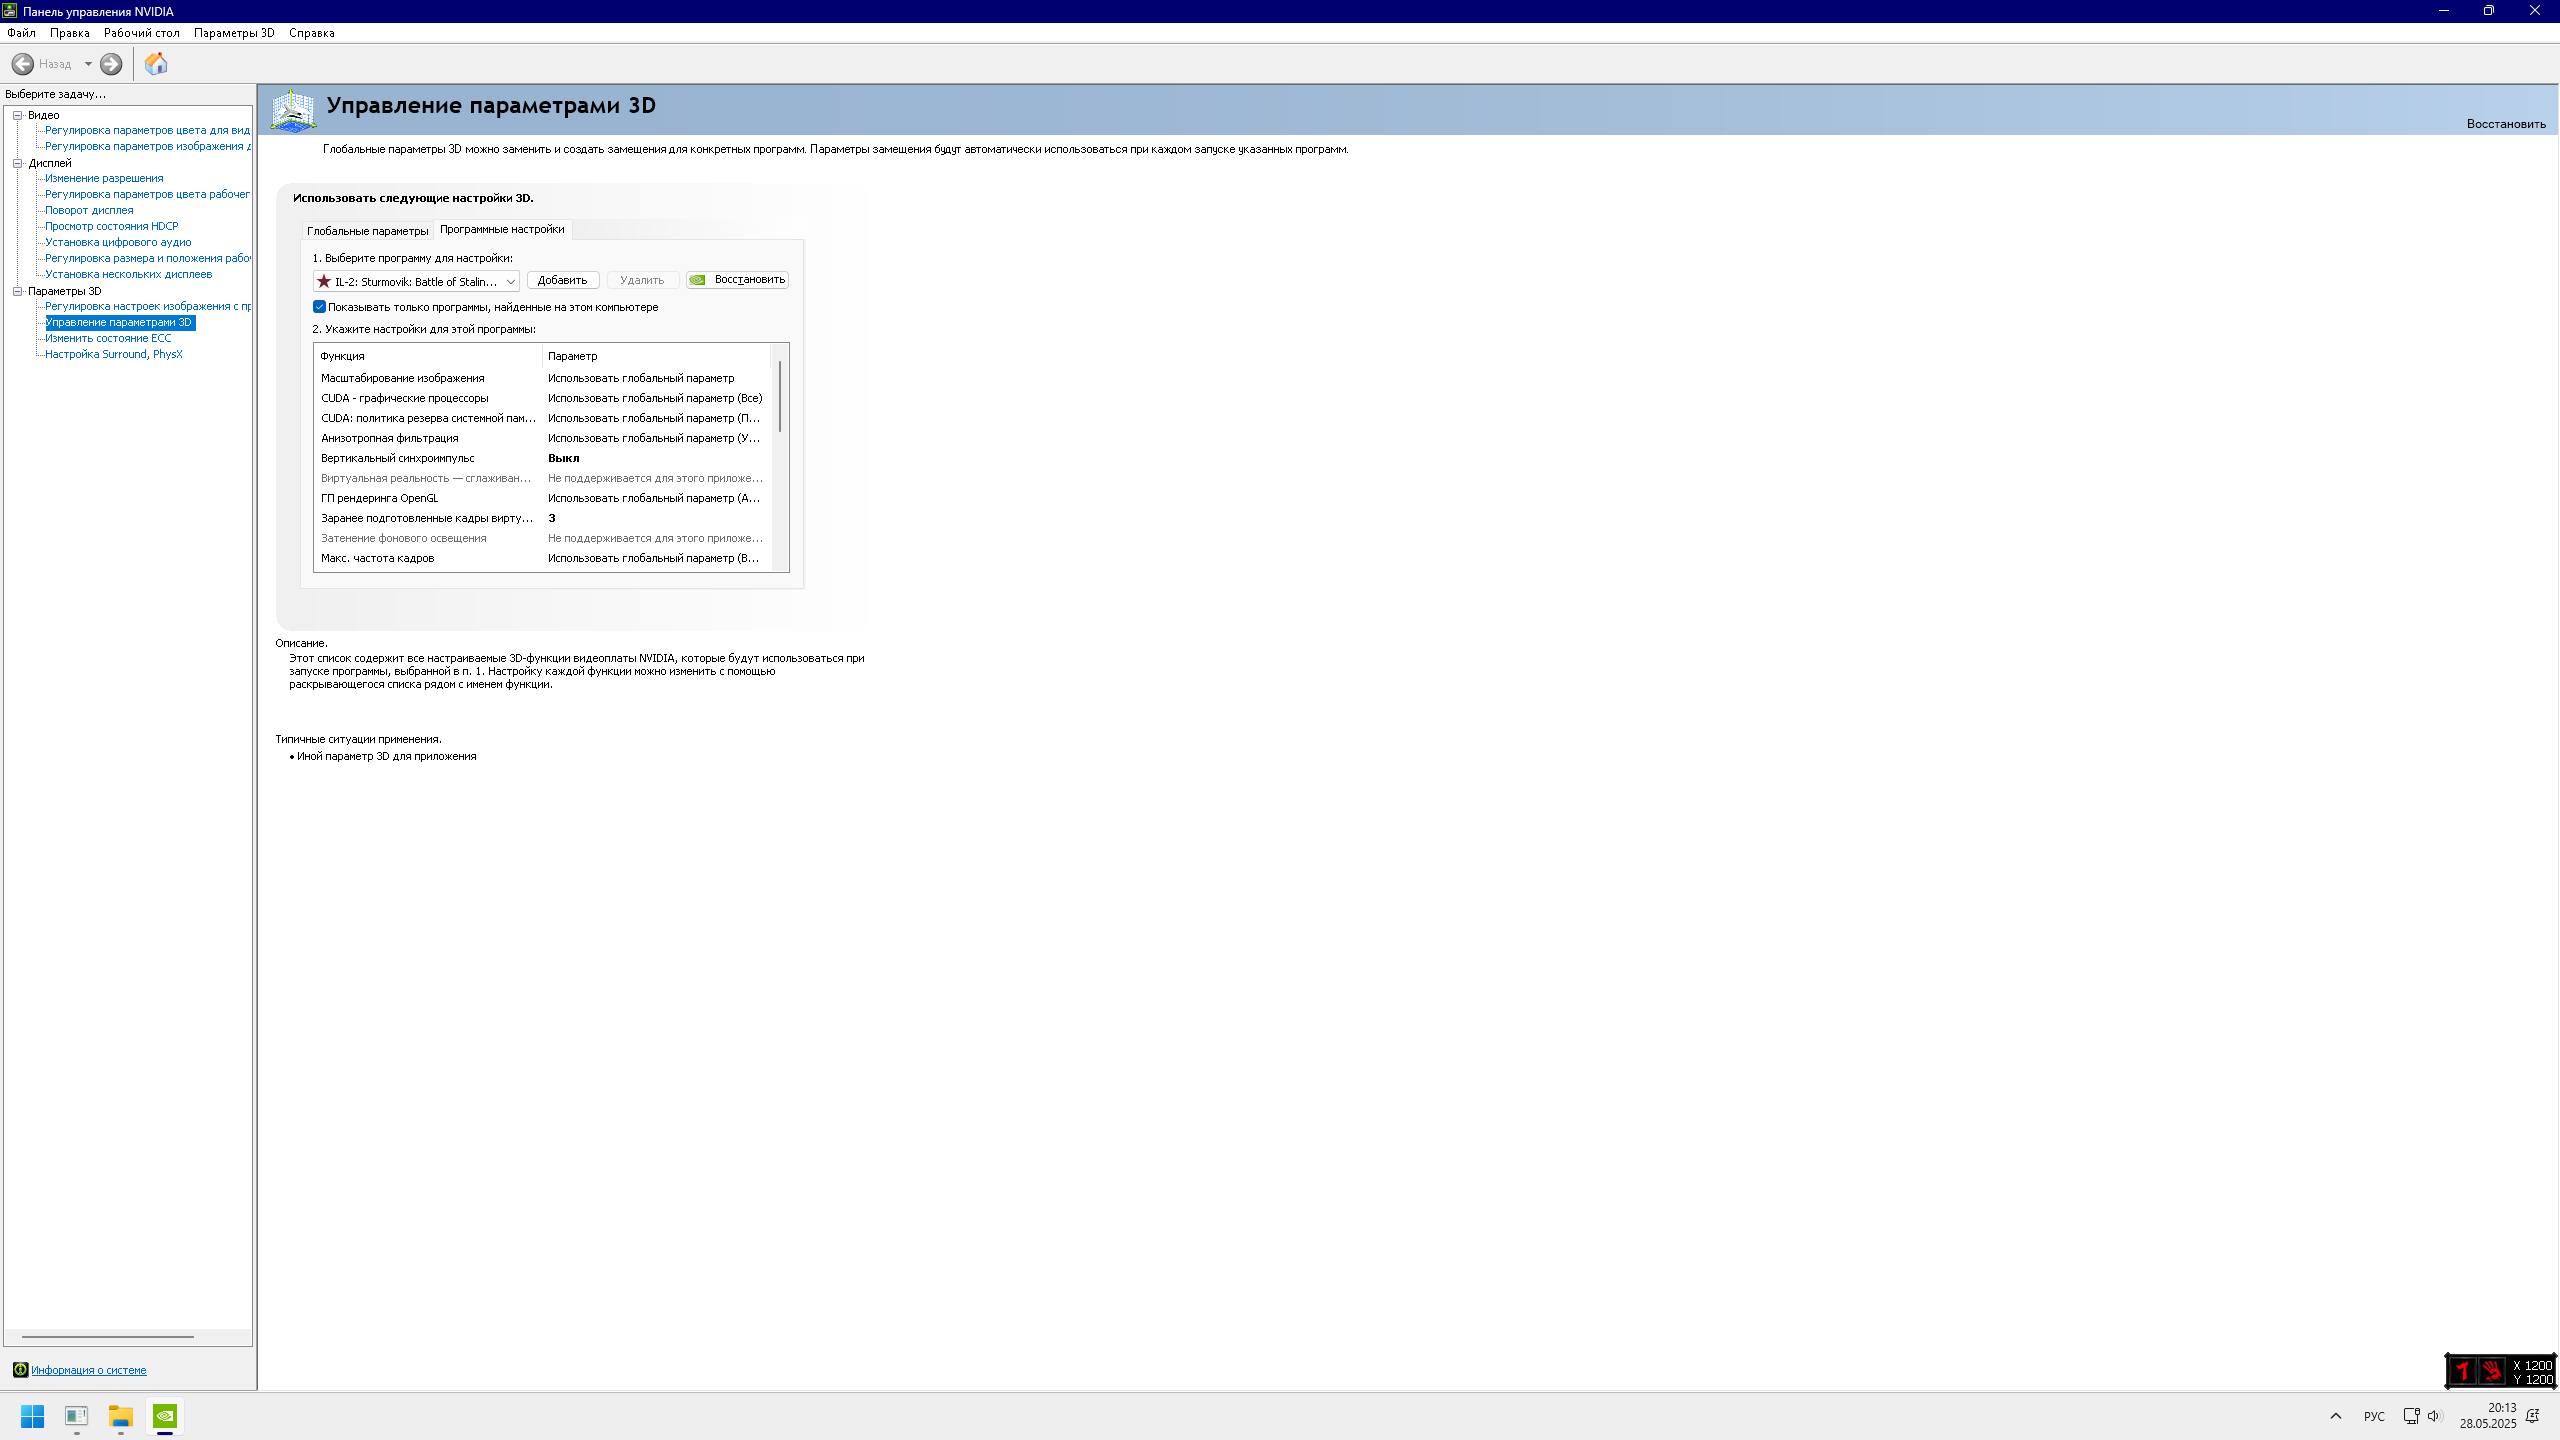Screen dimensions: 2560x1440
Task: Open the Параметры 3D menu
Action: (x=234, y=33)
